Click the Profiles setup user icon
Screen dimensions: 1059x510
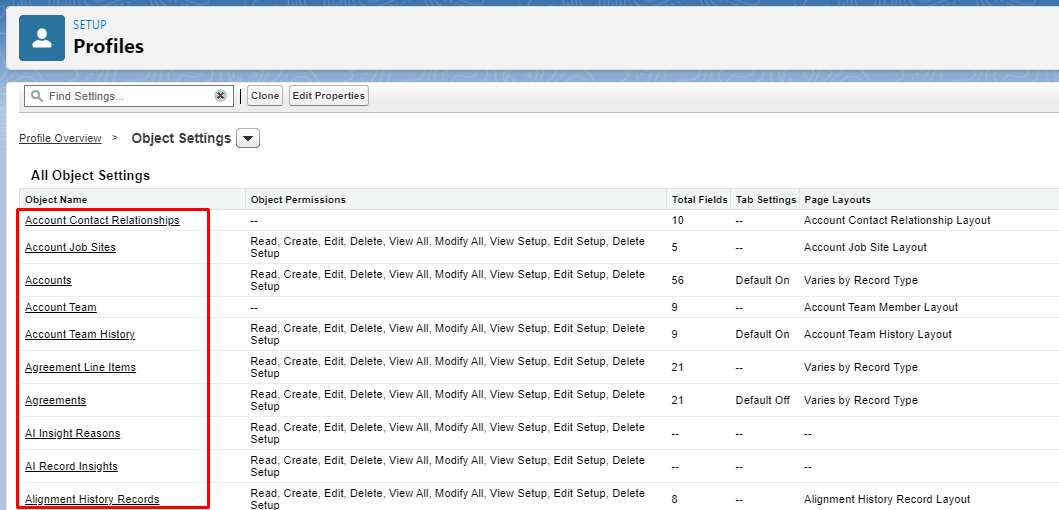42,38
